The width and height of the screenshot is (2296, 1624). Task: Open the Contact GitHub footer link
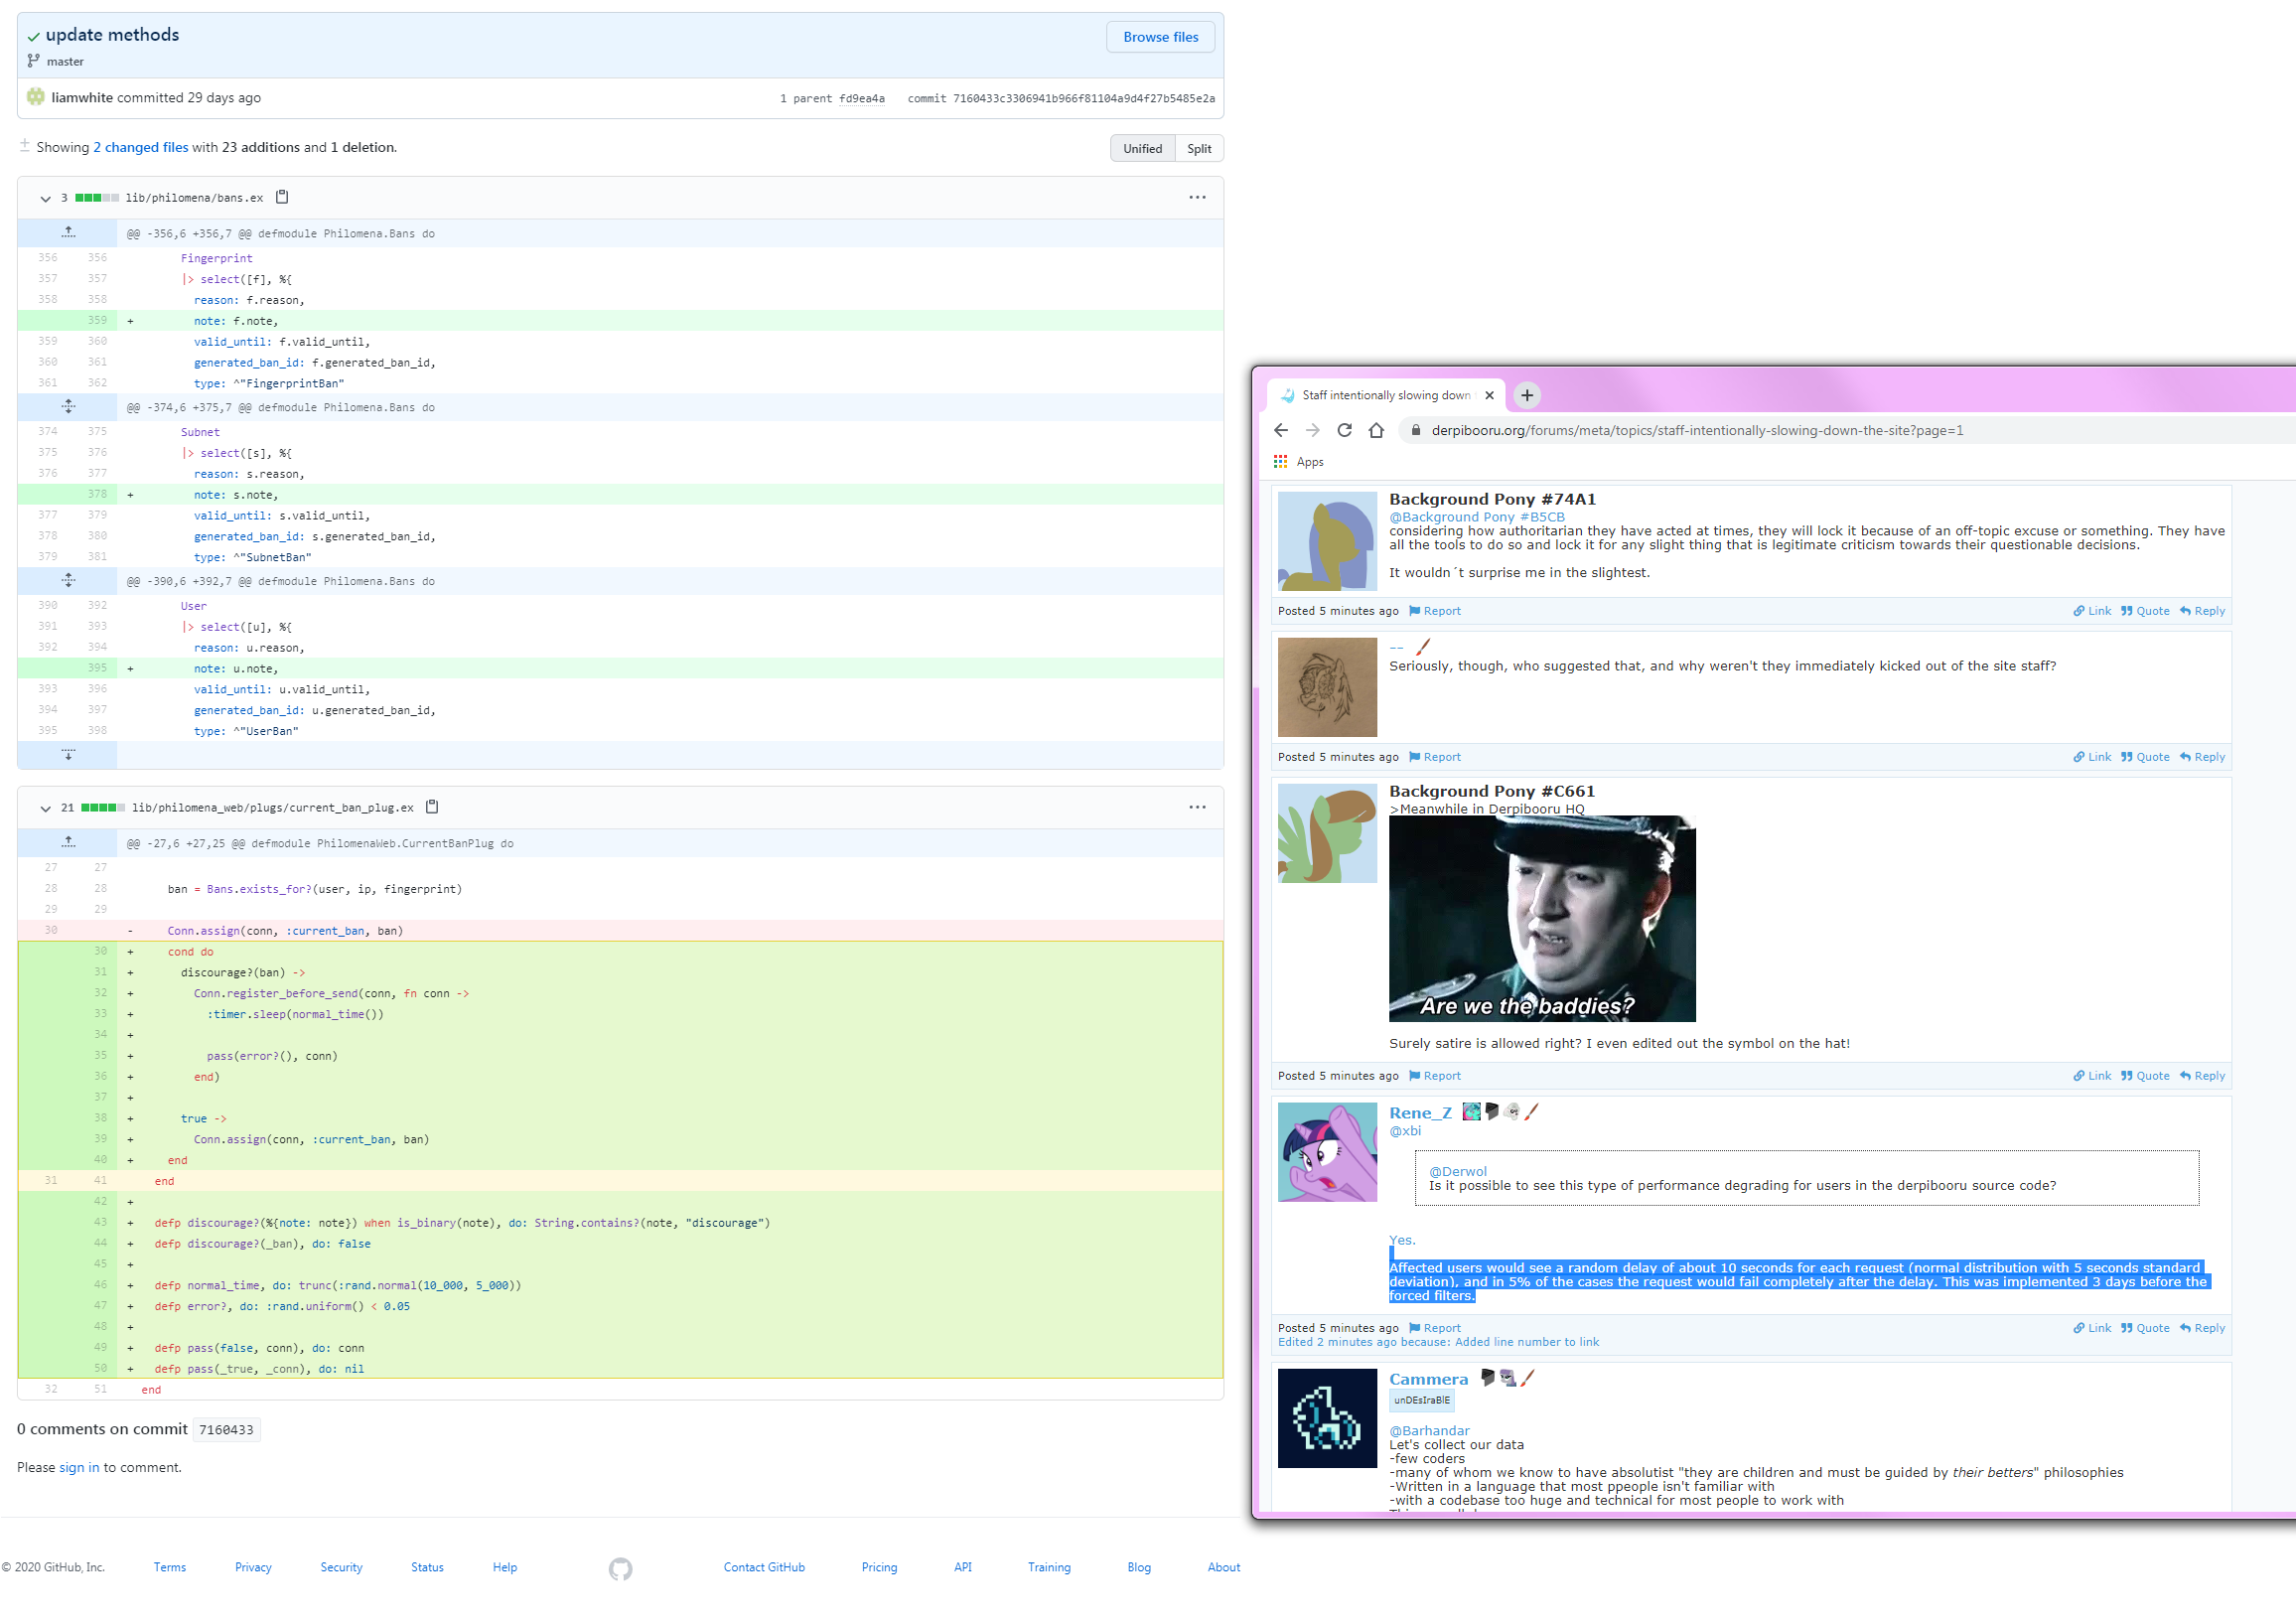point(764,1567)
